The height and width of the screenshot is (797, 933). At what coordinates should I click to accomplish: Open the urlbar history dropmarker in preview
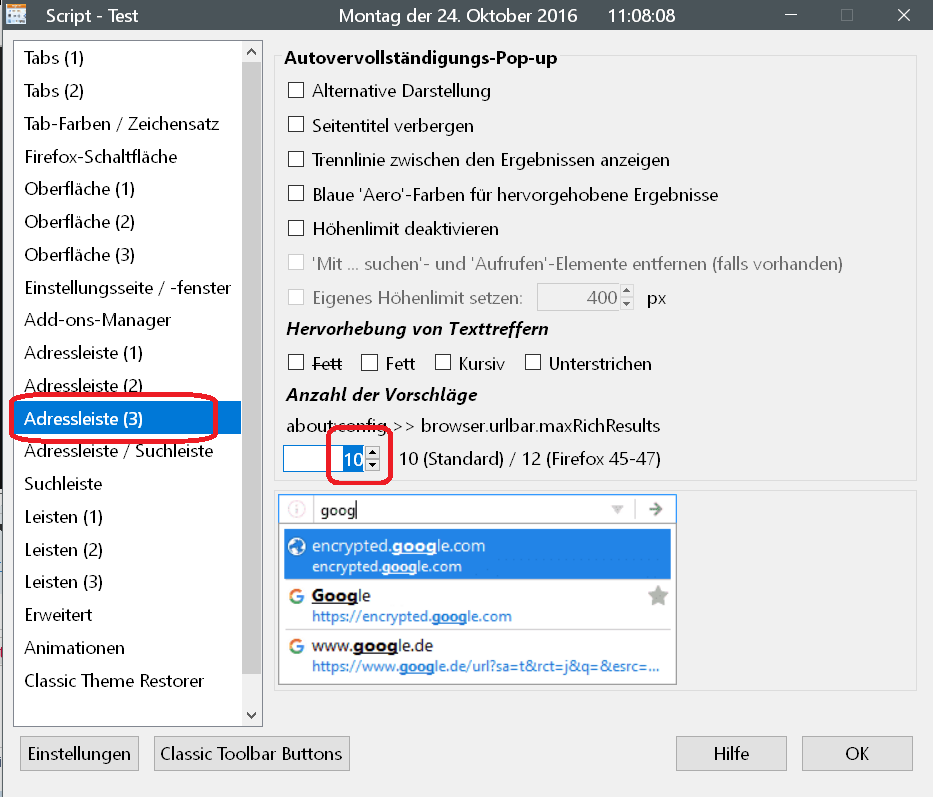(618, 510)
